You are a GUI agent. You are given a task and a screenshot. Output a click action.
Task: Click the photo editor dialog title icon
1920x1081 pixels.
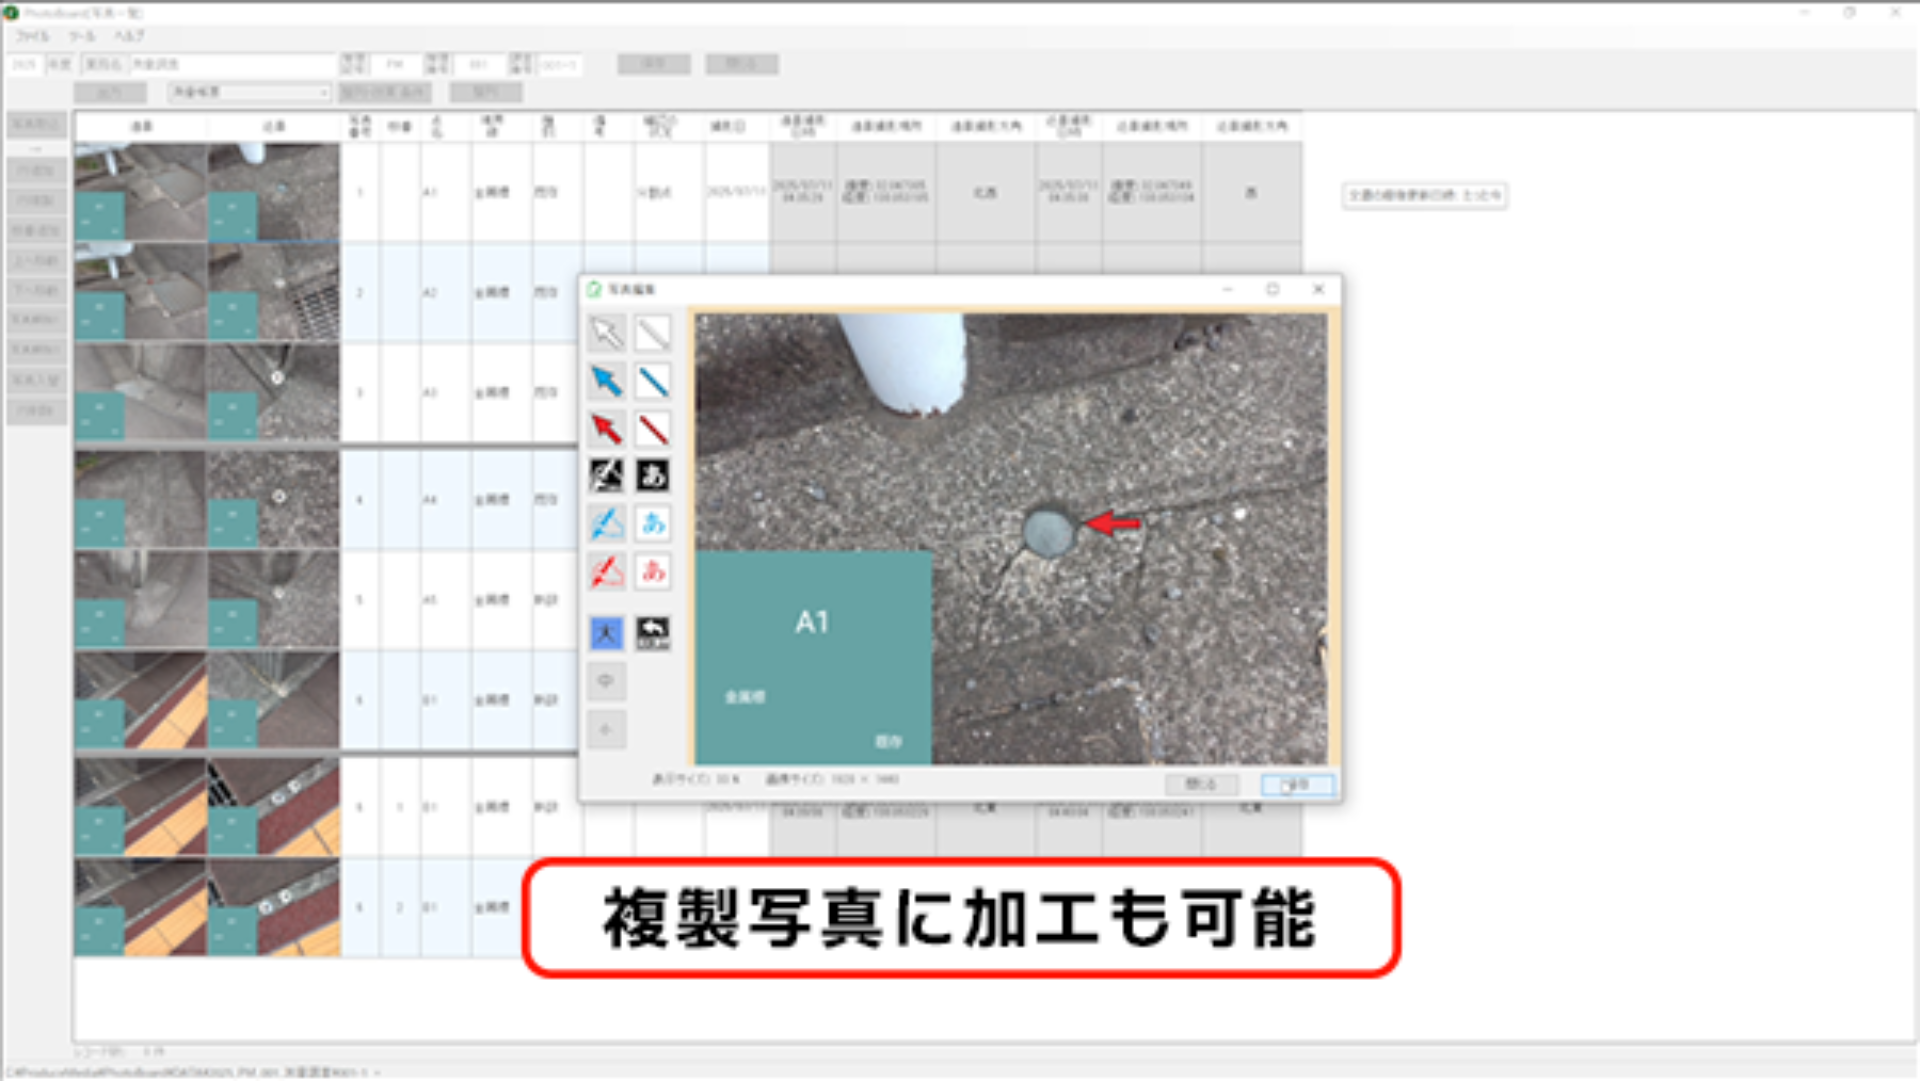(594, 289)
